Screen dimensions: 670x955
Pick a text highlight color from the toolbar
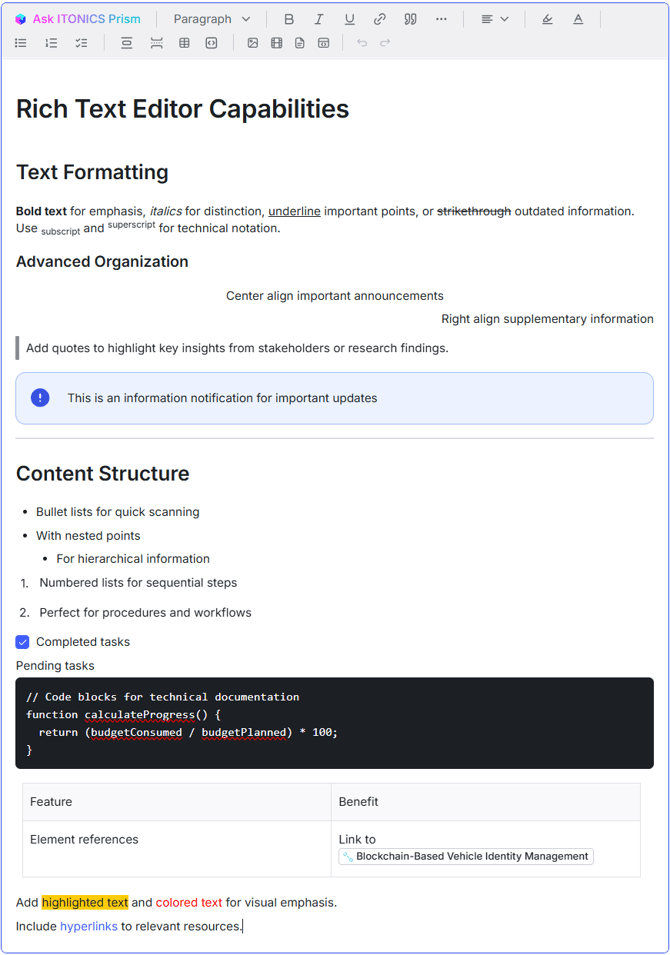tap(547, 19)
